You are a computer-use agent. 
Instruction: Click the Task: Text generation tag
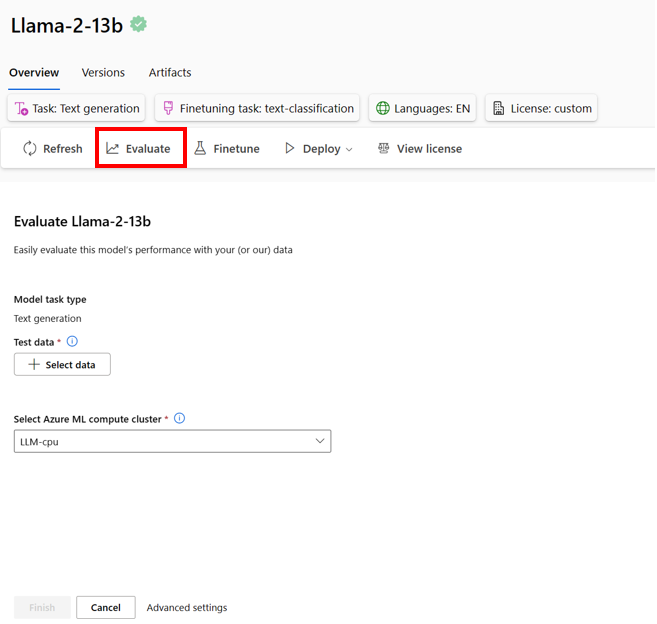tap(77, 108)
